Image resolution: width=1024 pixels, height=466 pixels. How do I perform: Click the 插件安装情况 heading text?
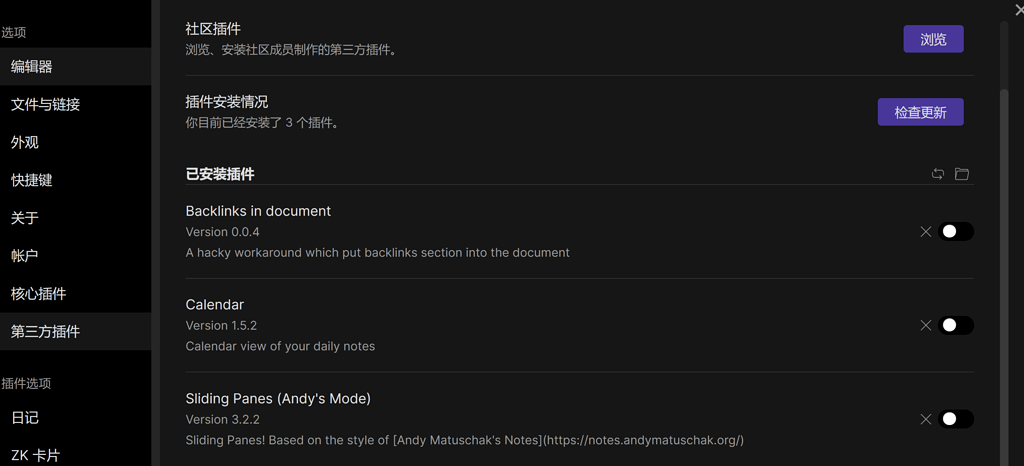[x=227, y=102]
